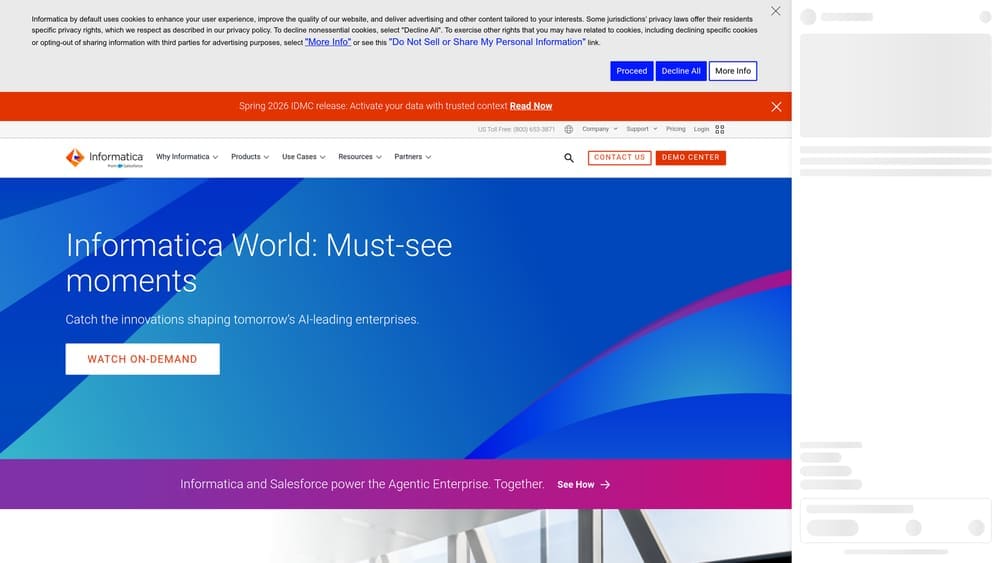Accept cookies with the Proceed button

coord(631,71)
